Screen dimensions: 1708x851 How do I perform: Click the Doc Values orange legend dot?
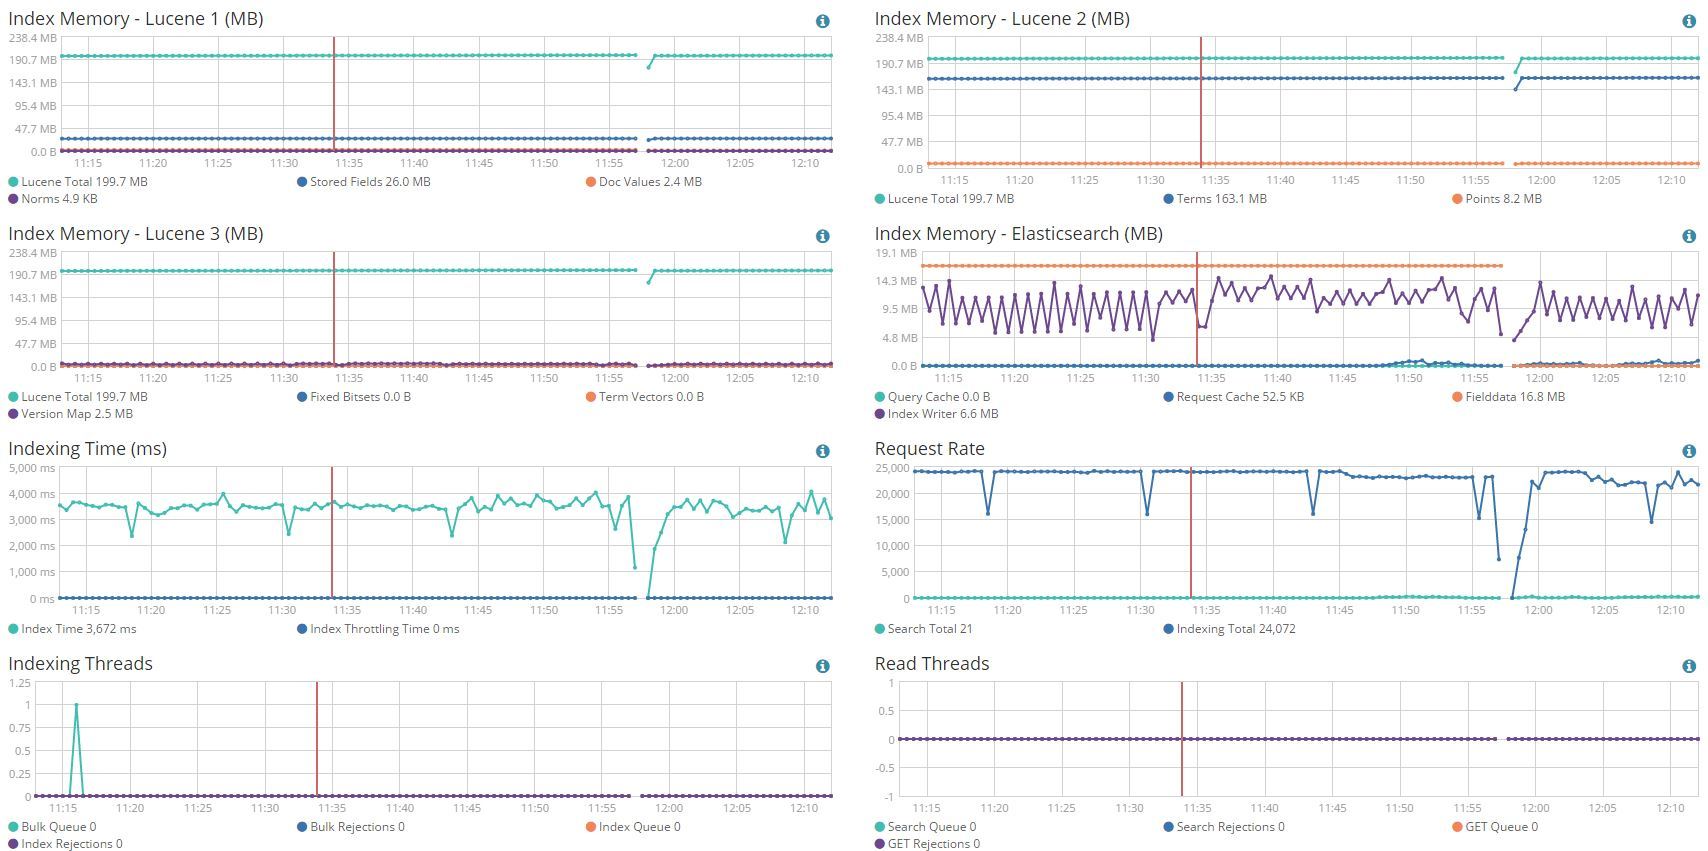tap(591, 182)
